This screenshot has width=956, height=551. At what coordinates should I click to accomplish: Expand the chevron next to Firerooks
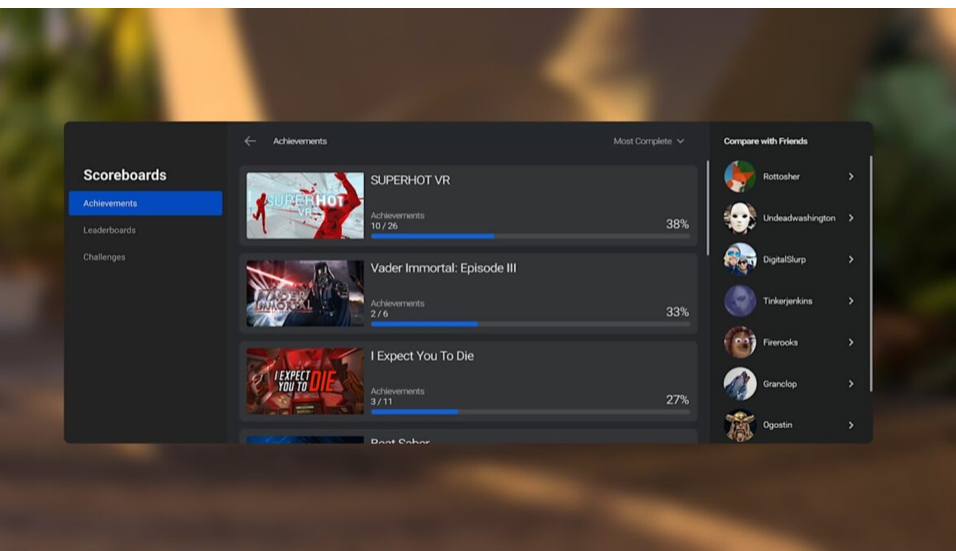(x=851, y=343)
